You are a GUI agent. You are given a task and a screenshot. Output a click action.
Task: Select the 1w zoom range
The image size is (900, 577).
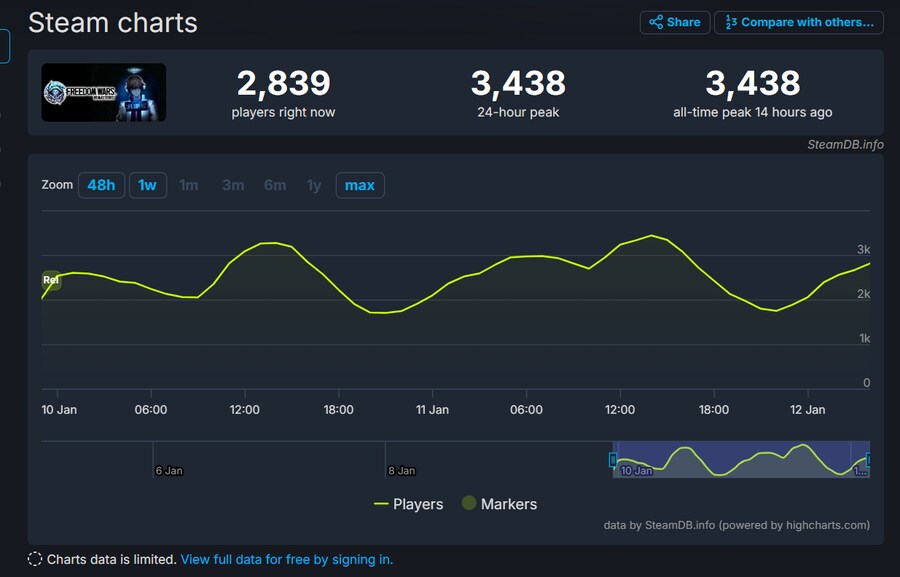(x=147, y=185)
